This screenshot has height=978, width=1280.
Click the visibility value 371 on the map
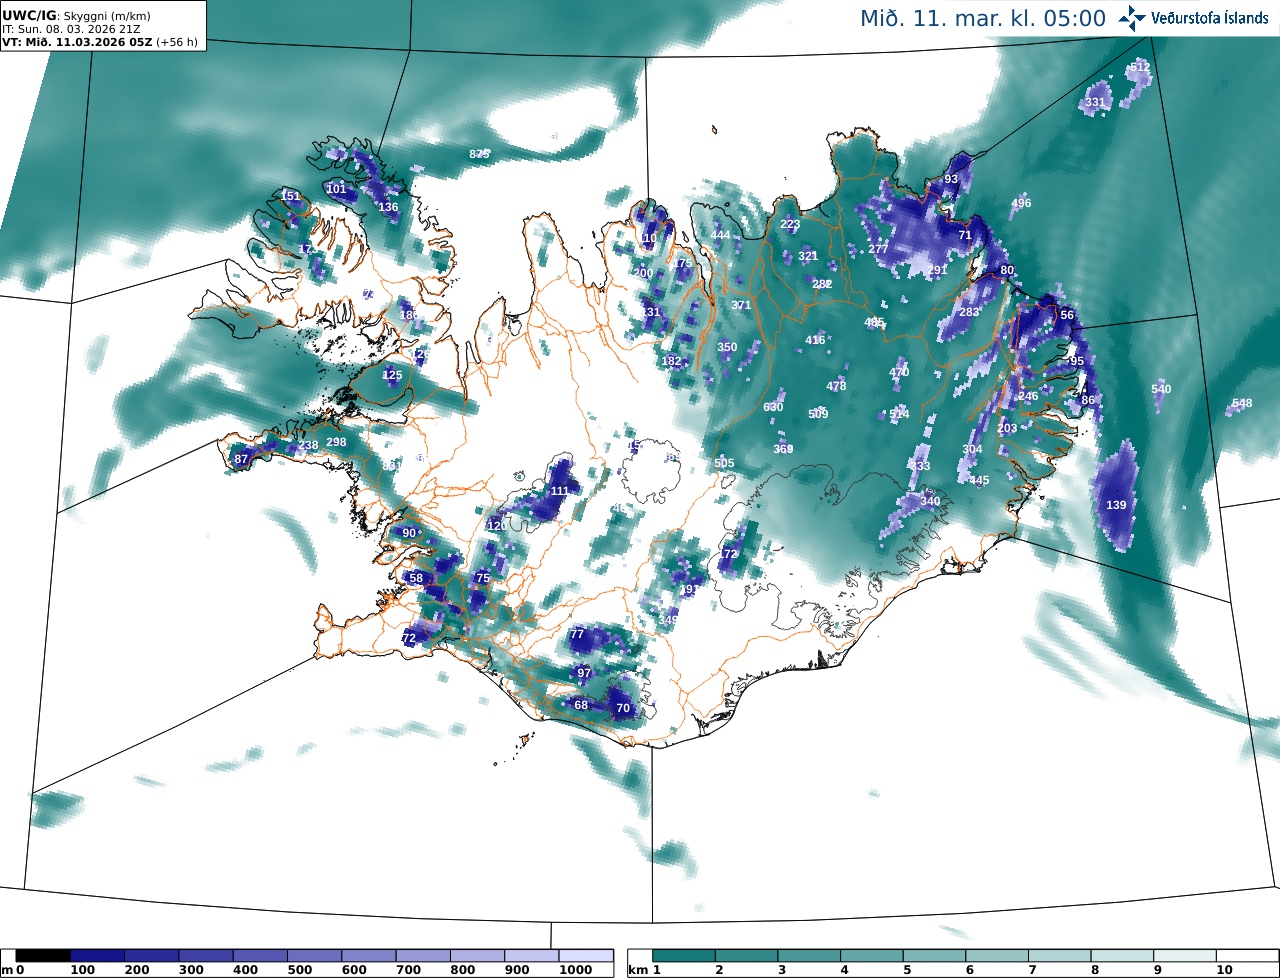pos(741,305)
